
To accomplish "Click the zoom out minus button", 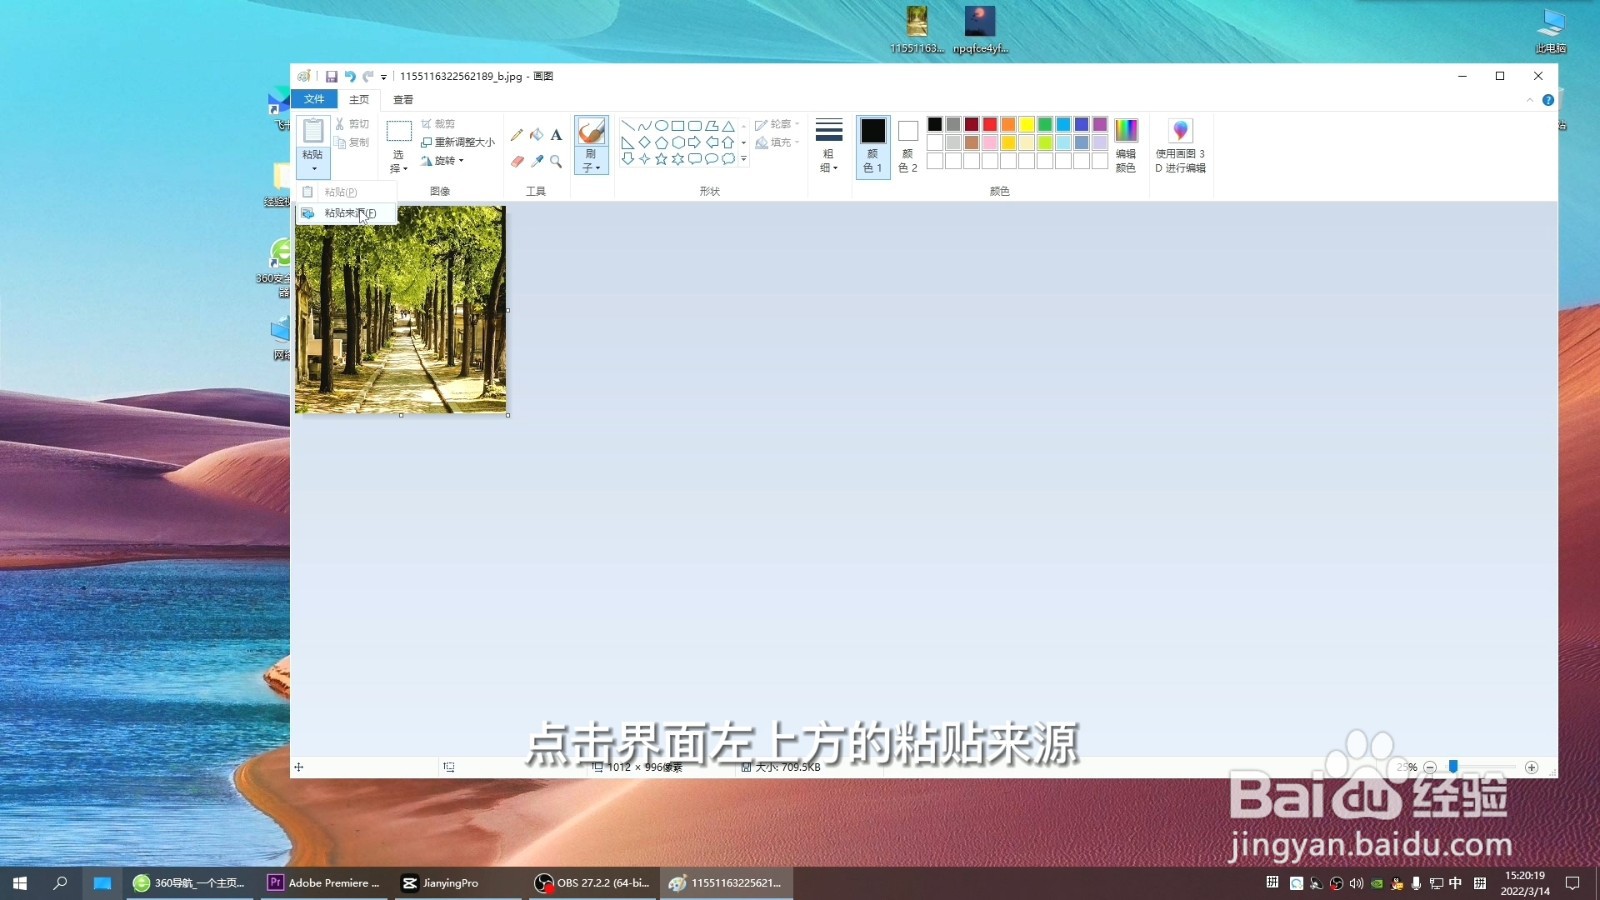I will (x=1430, y=767).
